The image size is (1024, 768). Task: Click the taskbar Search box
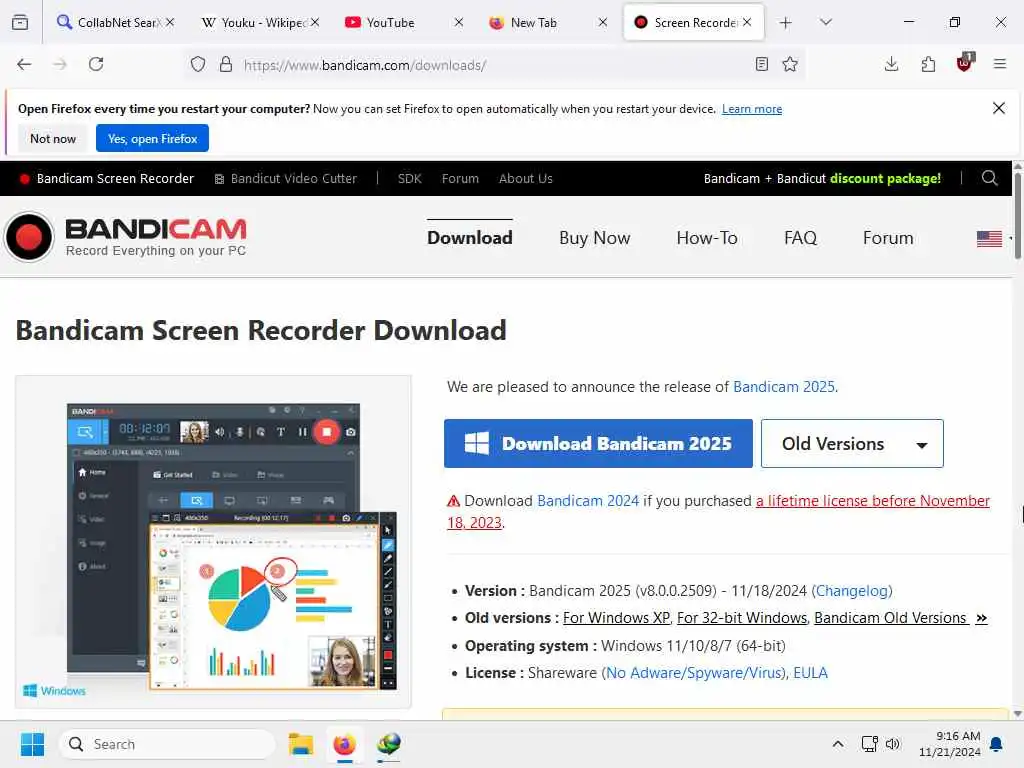click(167, 744)
